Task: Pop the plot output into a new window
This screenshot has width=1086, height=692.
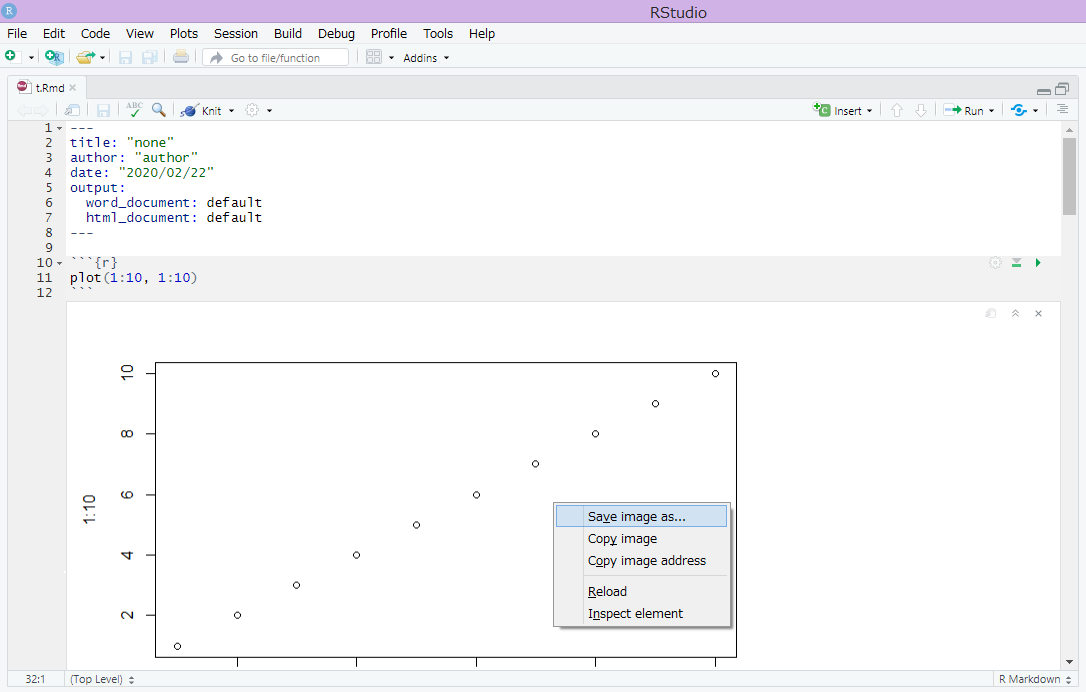Action: (x=991, y=314)
